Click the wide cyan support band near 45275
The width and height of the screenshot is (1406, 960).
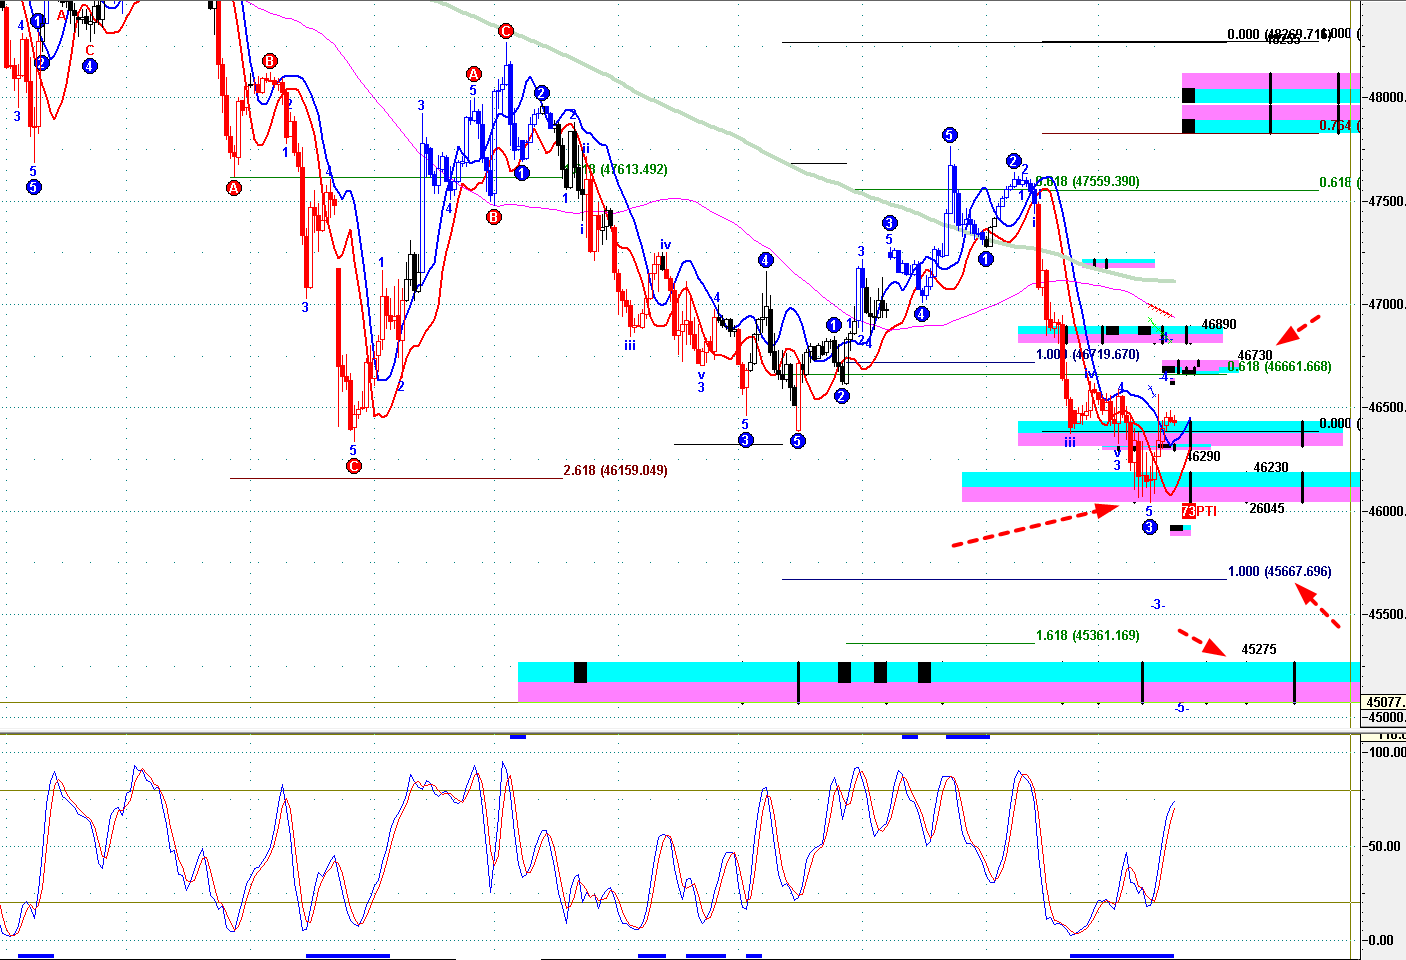point(938,671)
